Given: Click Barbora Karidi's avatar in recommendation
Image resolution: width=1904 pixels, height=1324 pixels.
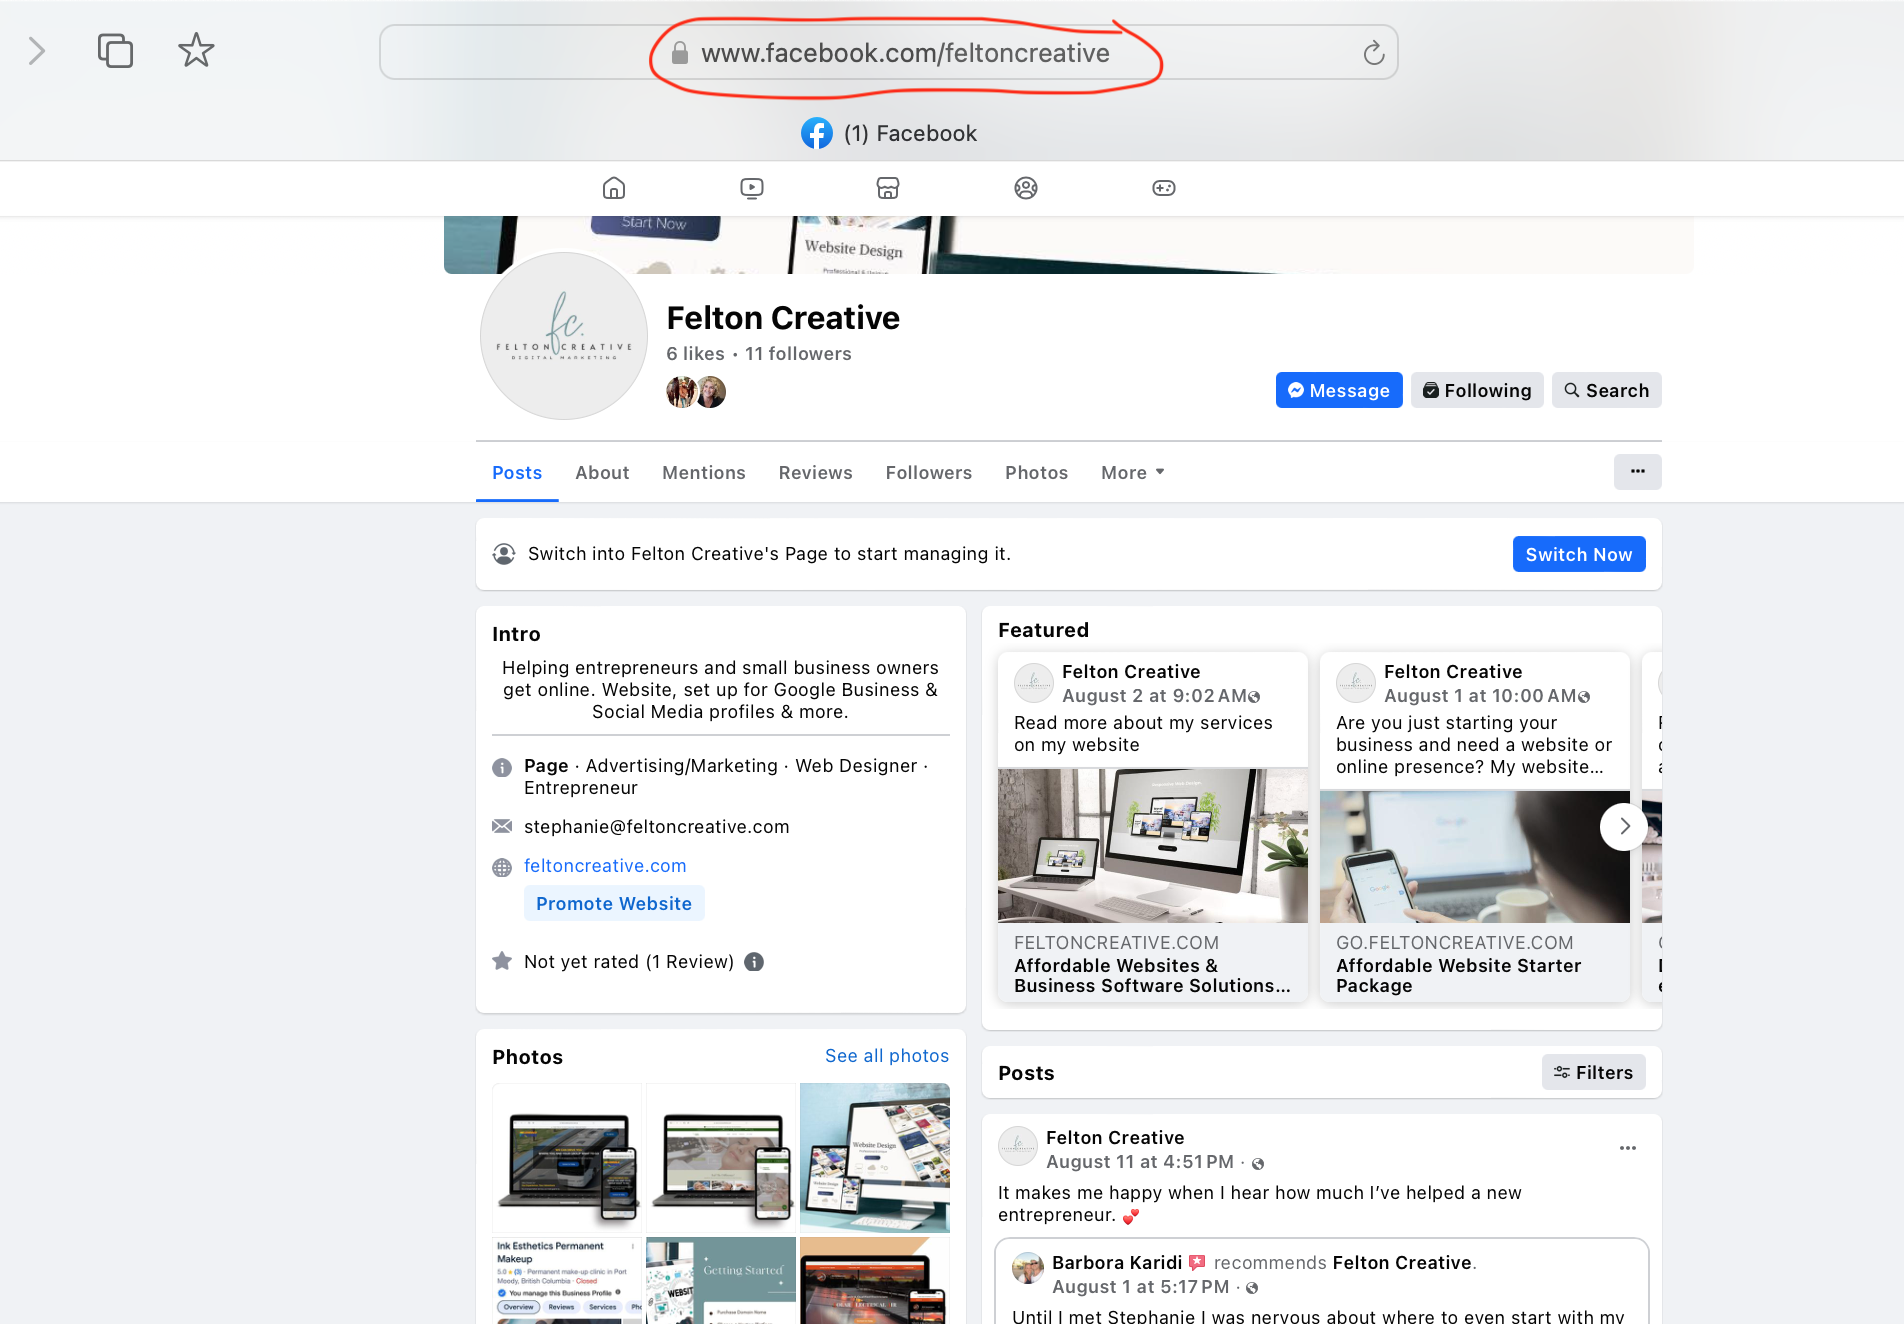Looking at the screenshot, I should coord(1028,1268).
